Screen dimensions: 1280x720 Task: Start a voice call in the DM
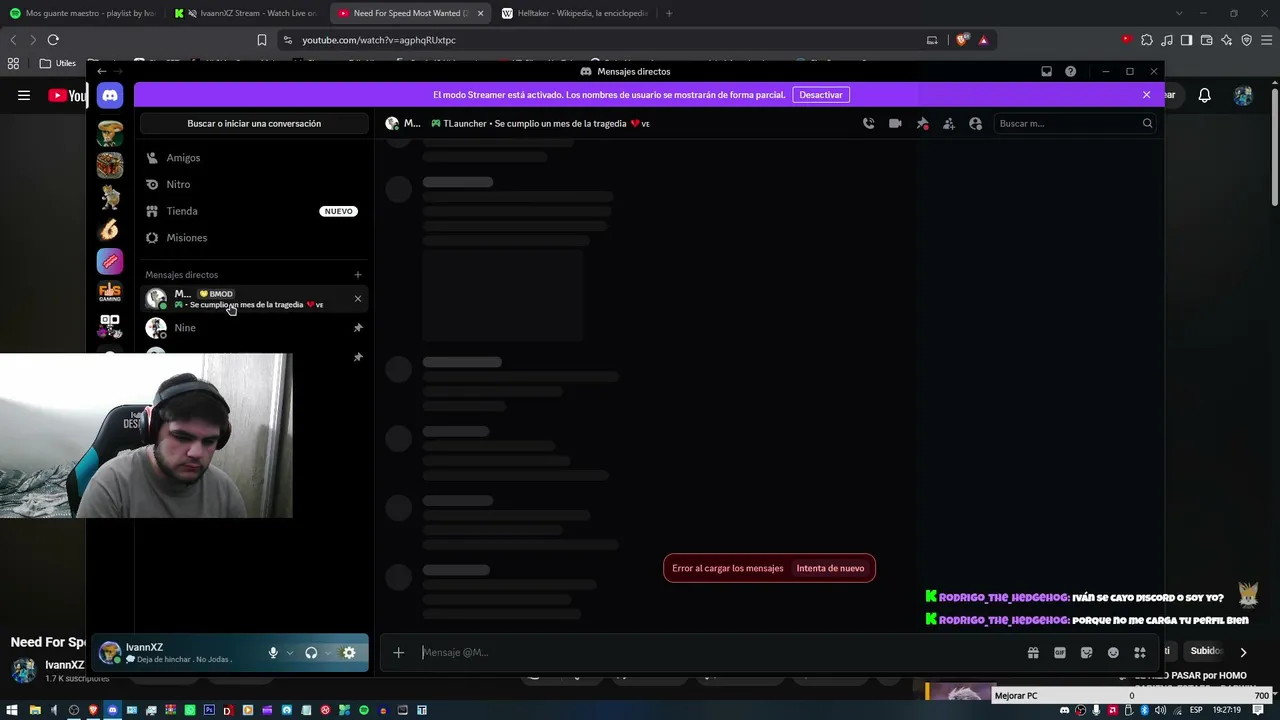pyautogui.click(x=868, y=124)
